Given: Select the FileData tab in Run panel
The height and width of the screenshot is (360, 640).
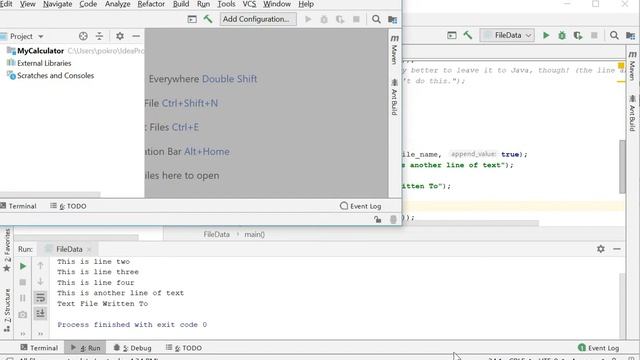Looking at the screenshot, I should (x=69, y=249).
